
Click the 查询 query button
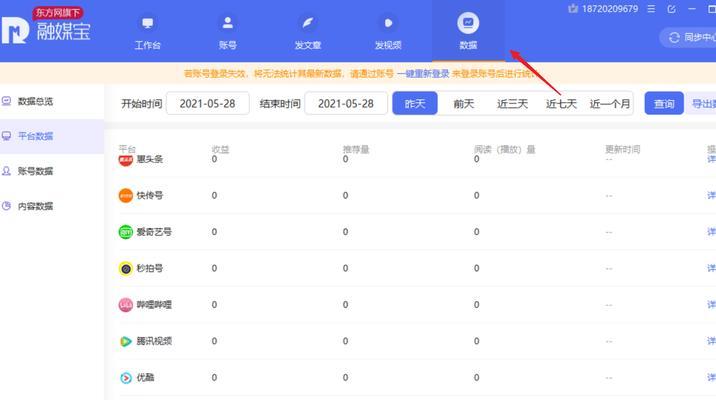coord(664,104)
